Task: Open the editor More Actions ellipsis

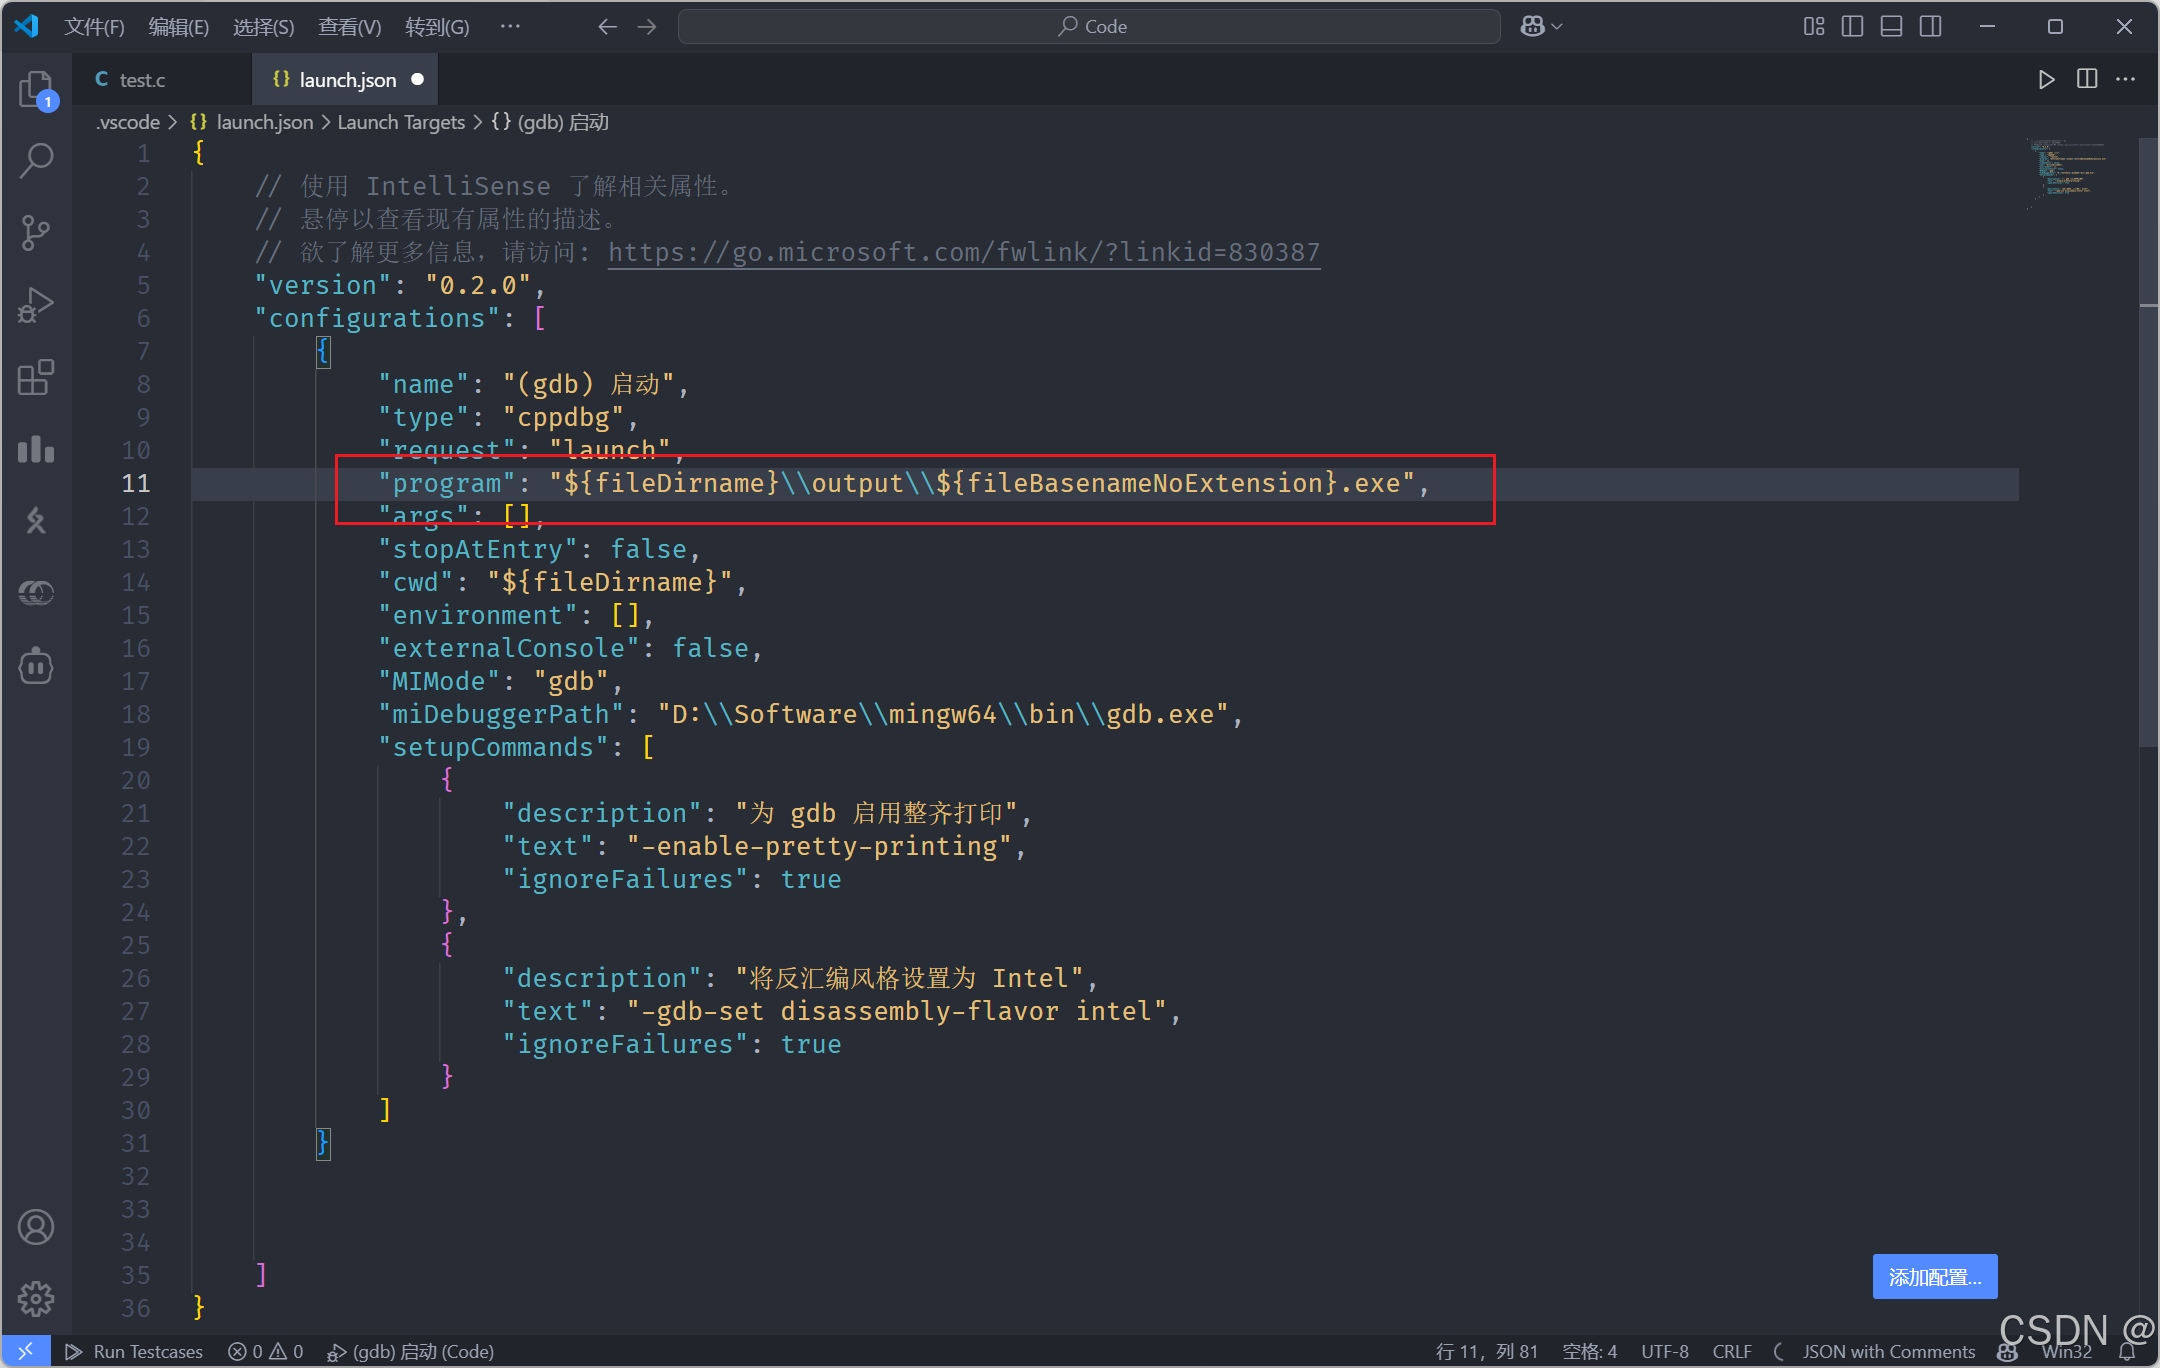Action: click(2126, 80)
